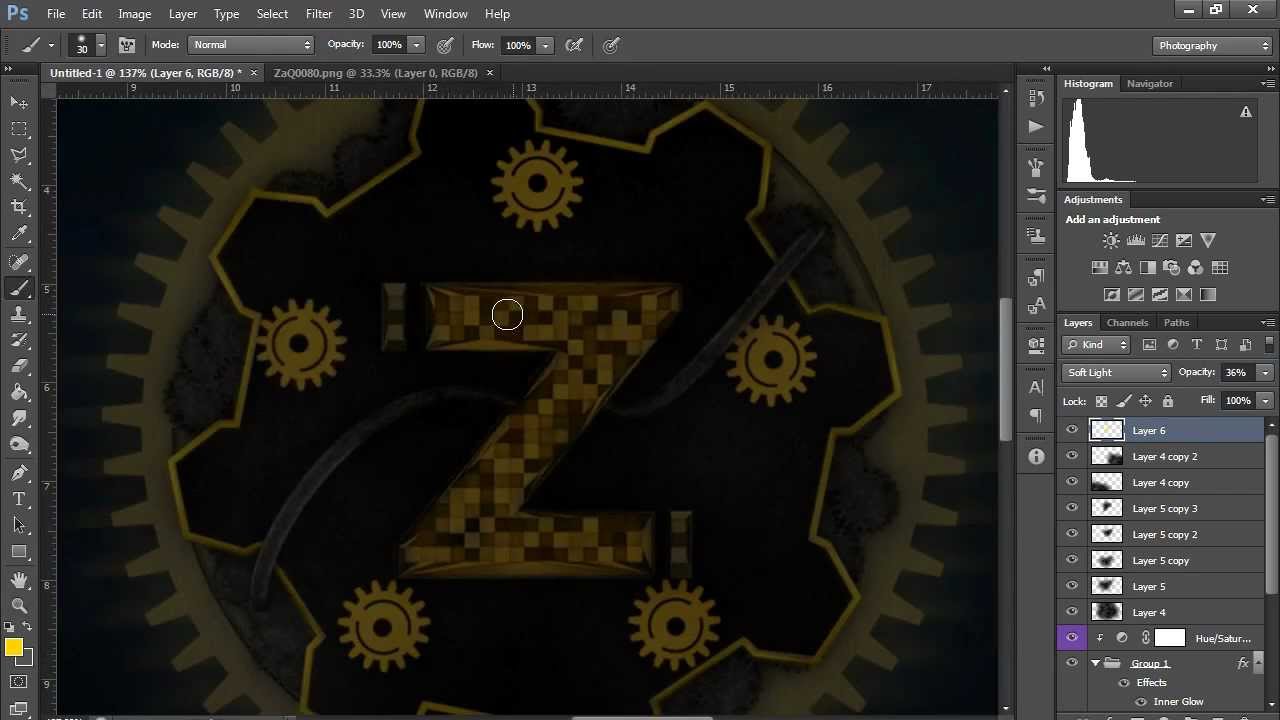Select the Horizontal Type tool
The height and width of the screenshot is (720, 1280).
click(x=19, y=498)
